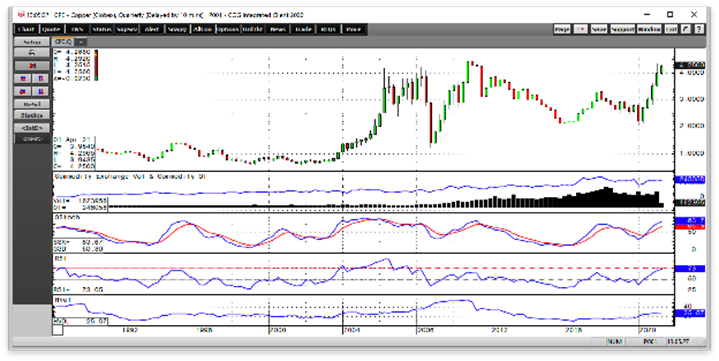
Task: Click the RSI study label
Action: click(61, 258)
